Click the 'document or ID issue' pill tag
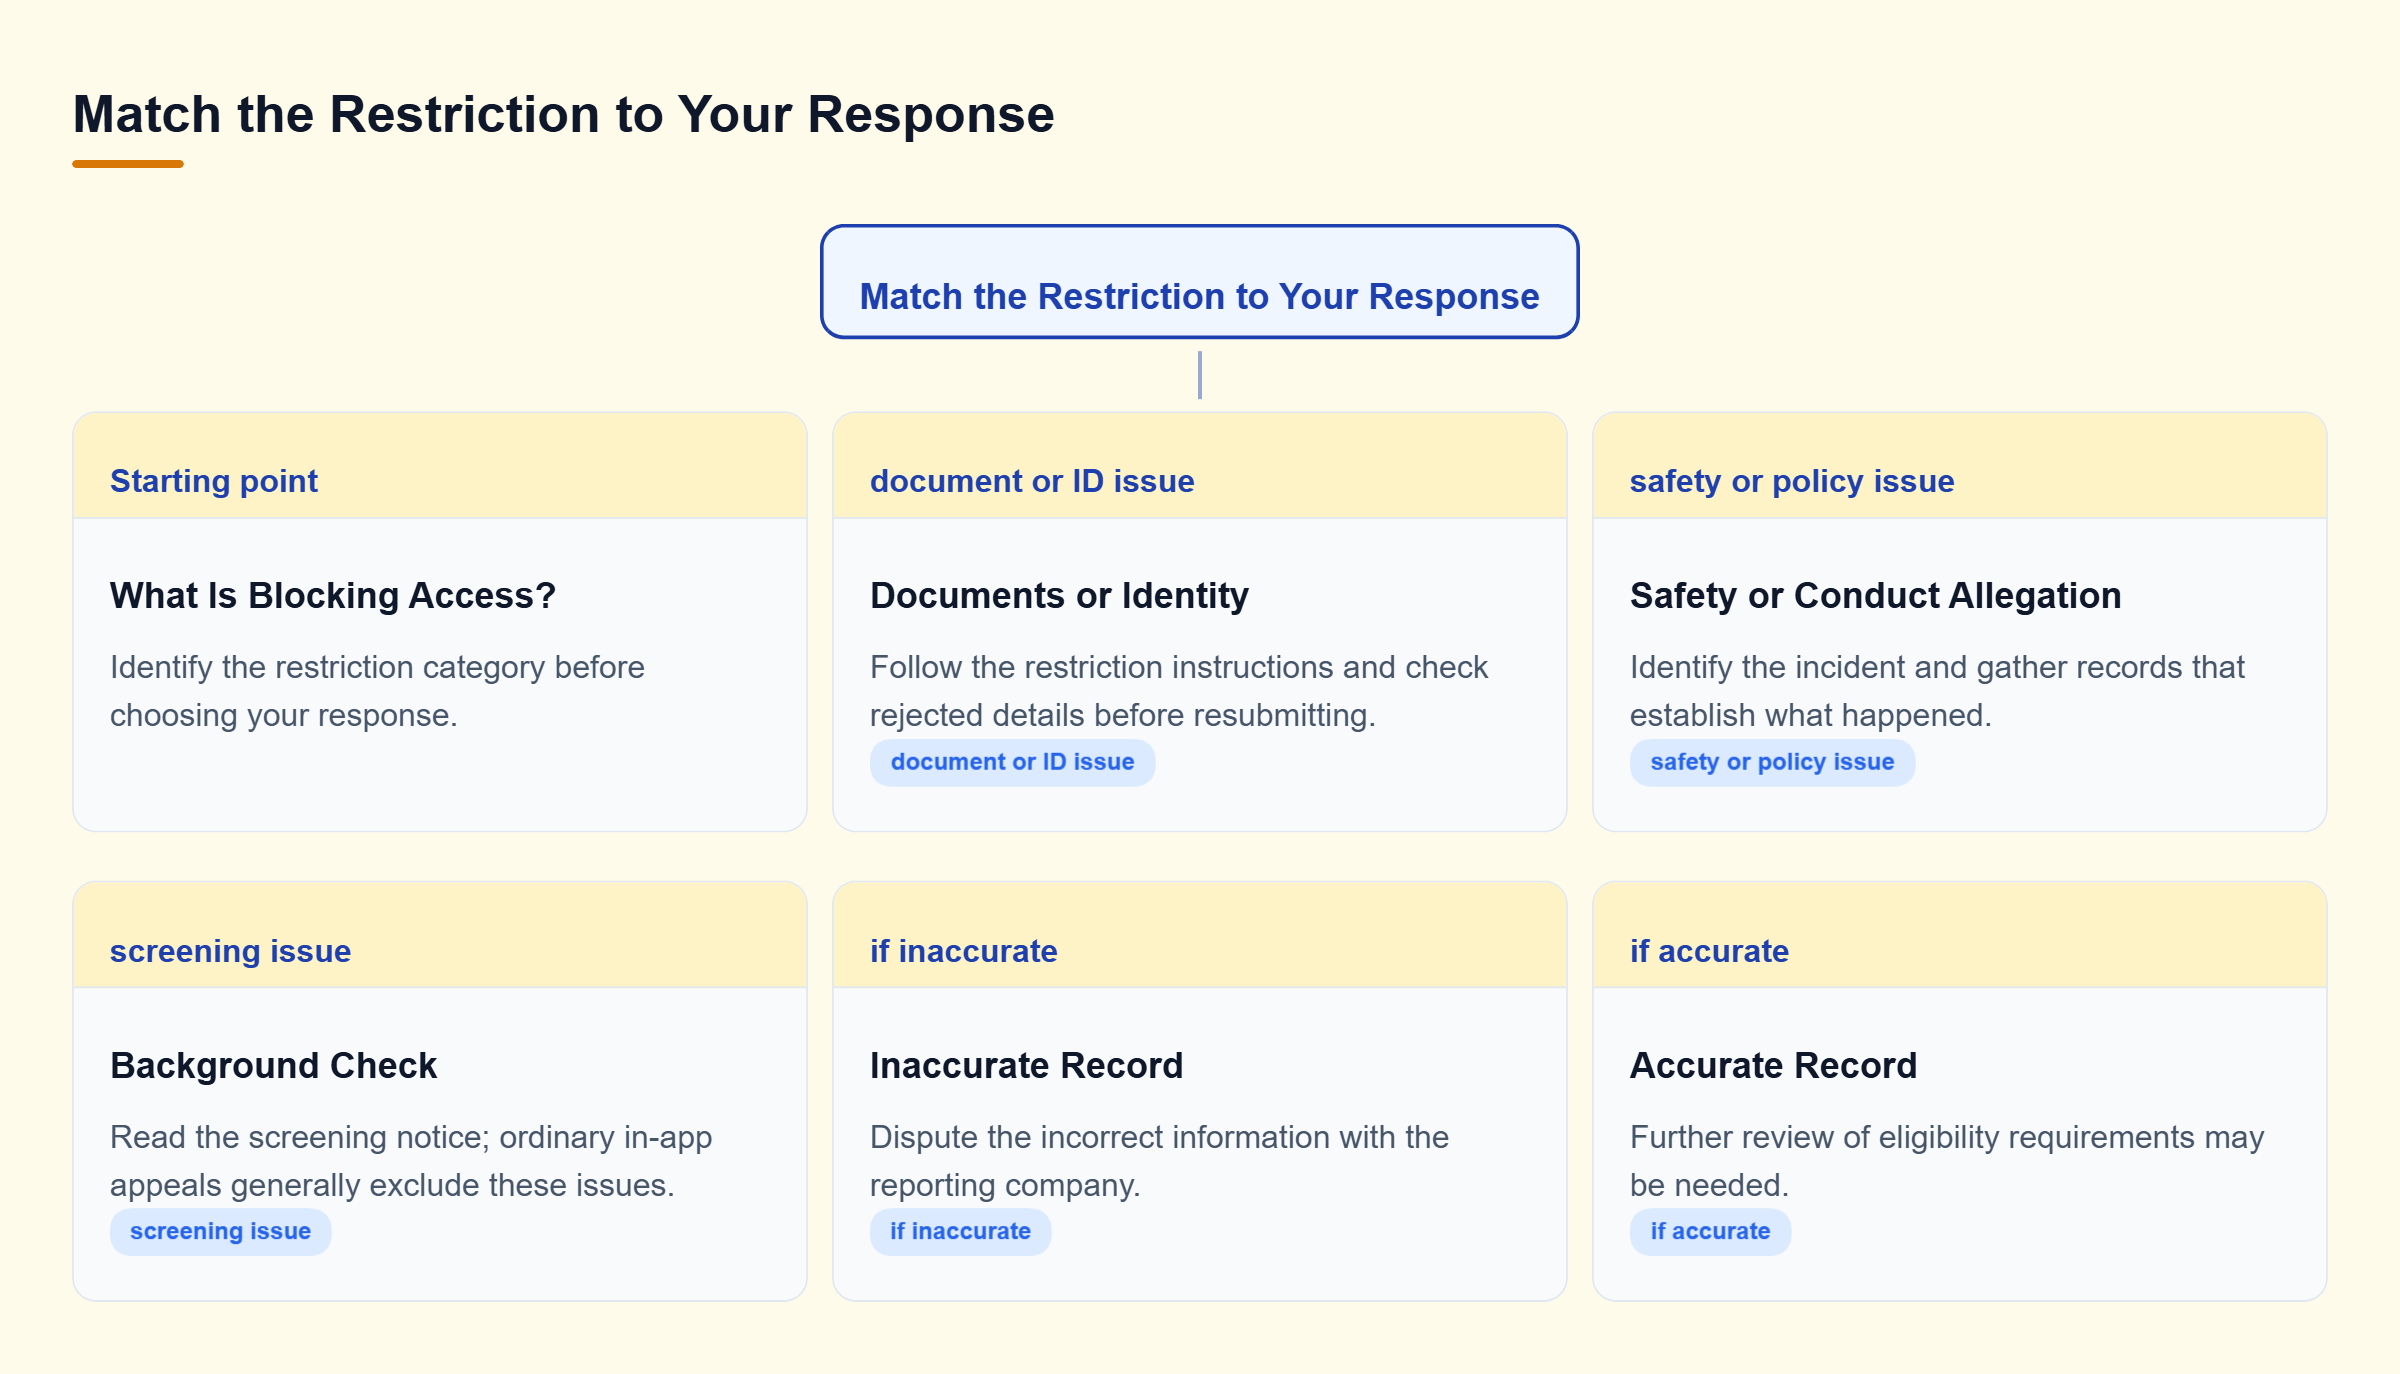 click(x=1012, y=762)
